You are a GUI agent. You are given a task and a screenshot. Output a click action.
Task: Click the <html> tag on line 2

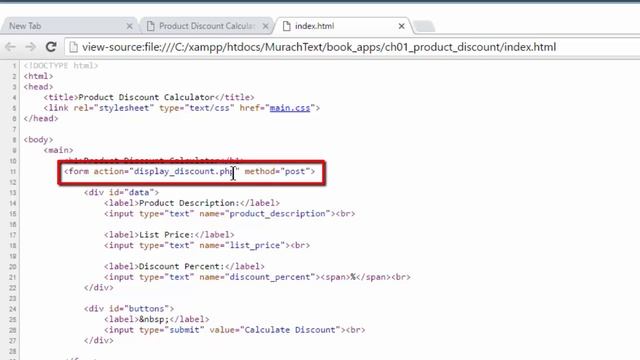38,76
